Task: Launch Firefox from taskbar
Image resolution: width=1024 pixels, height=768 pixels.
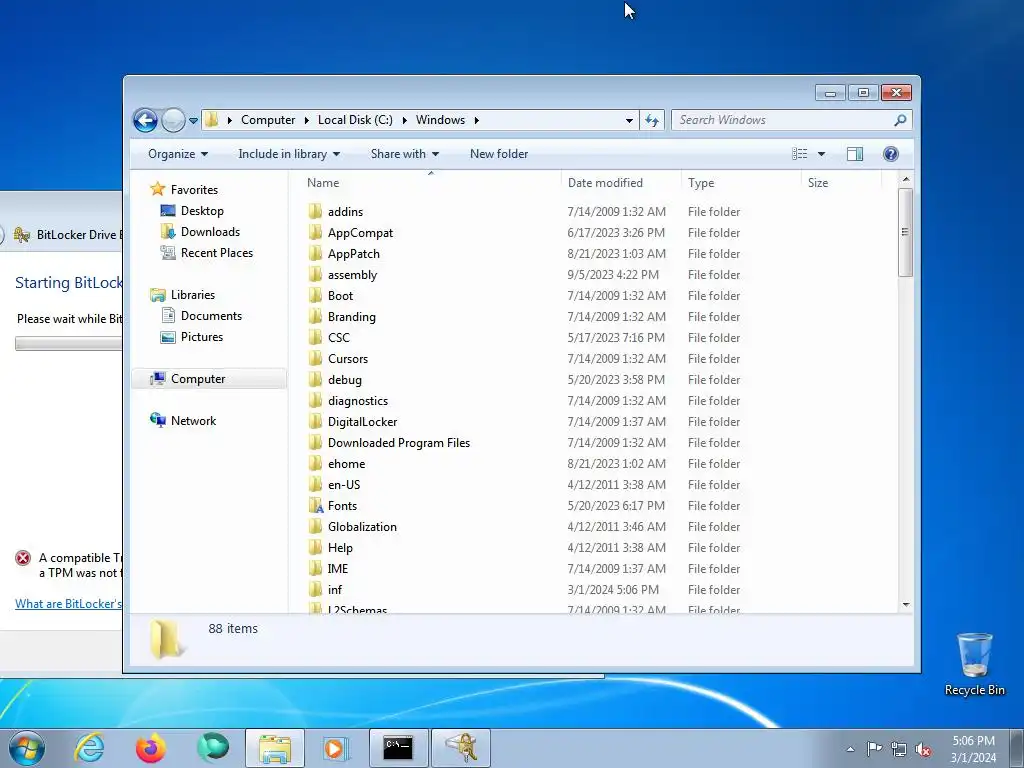Action: (150, 748)
